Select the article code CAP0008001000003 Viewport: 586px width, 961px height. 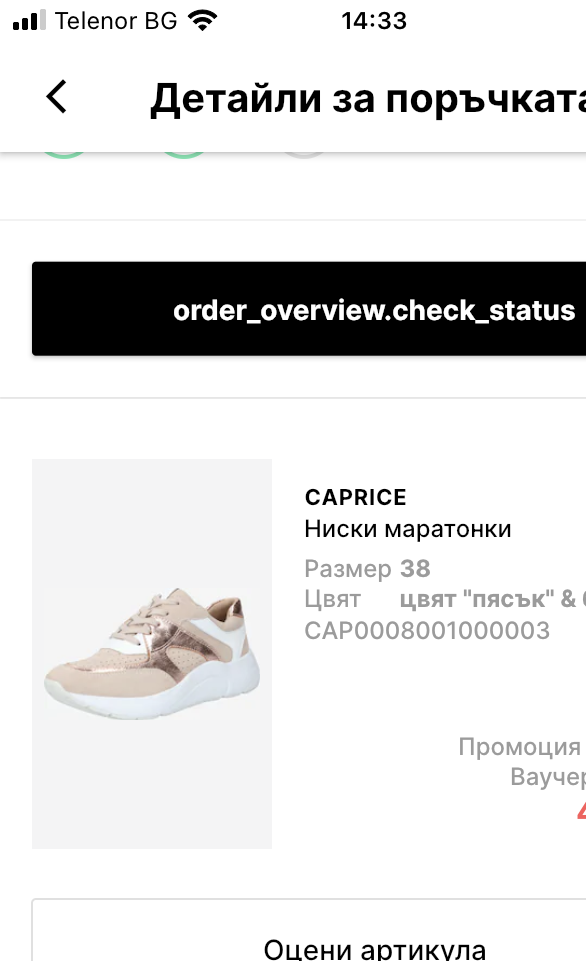(x=427, y=630)
